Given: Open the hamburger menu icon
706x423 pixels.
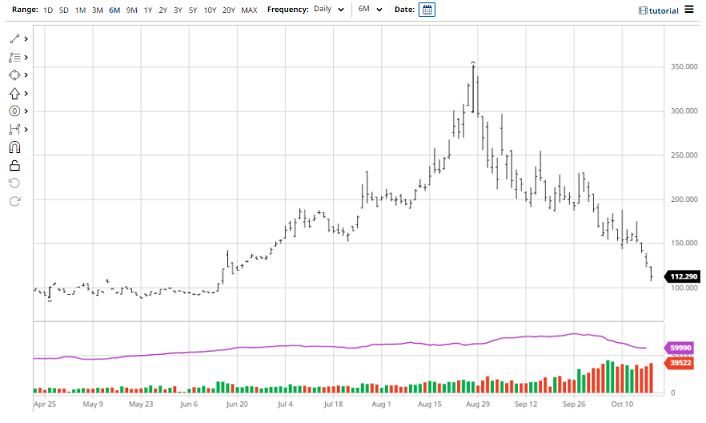Looking at the screenshot, I should coord(689,9).
